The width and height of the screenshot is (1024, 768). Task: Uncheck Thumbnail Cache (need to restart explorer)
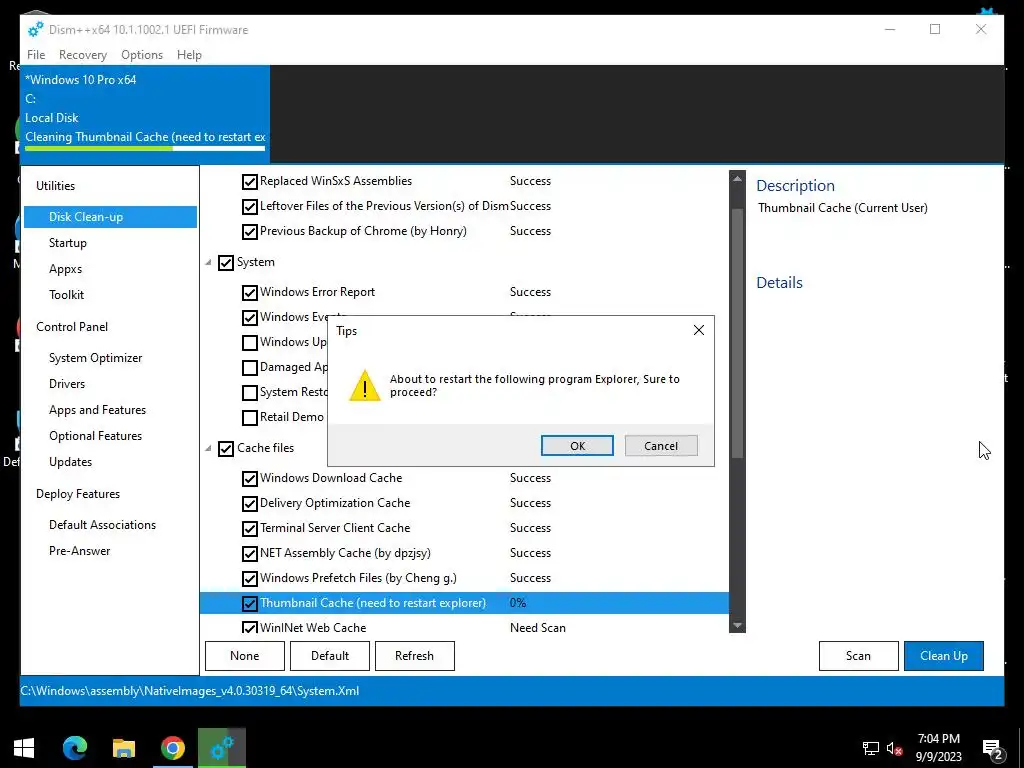249,603
